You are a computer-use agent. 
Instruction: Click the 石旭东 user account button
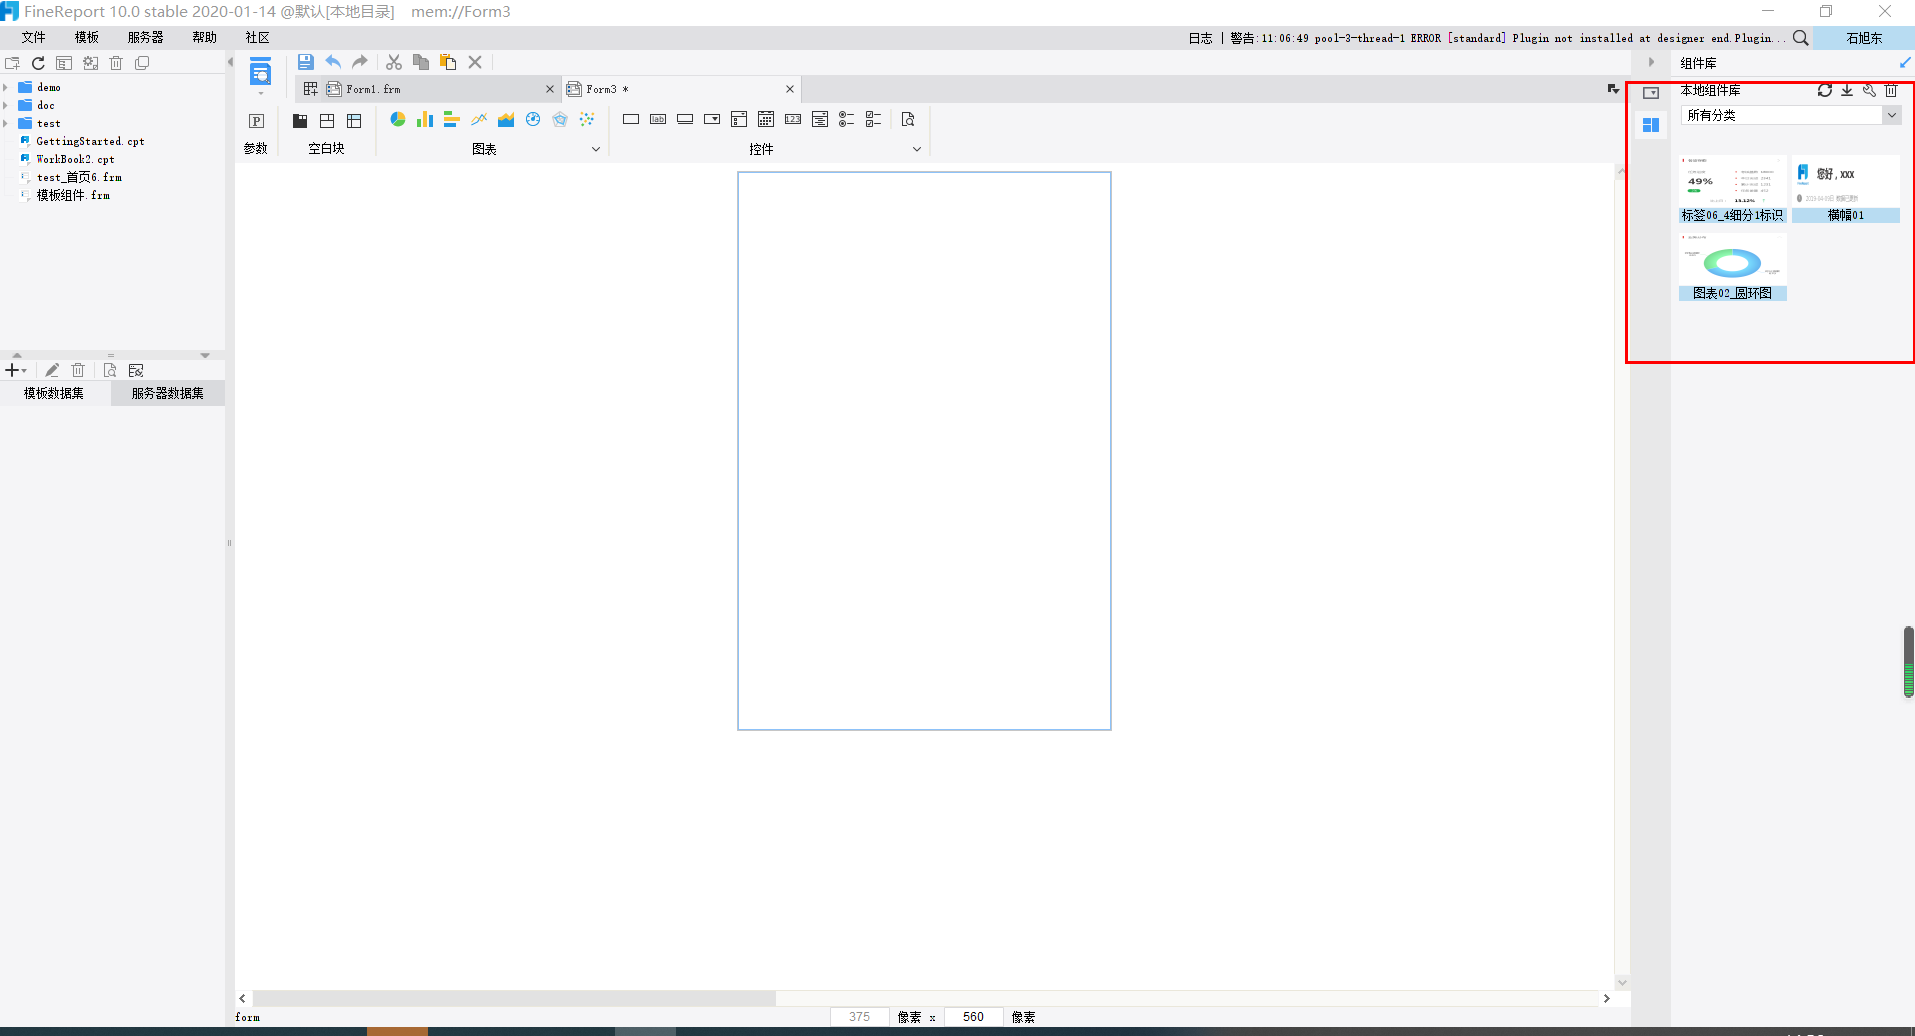pos(1864,38)
